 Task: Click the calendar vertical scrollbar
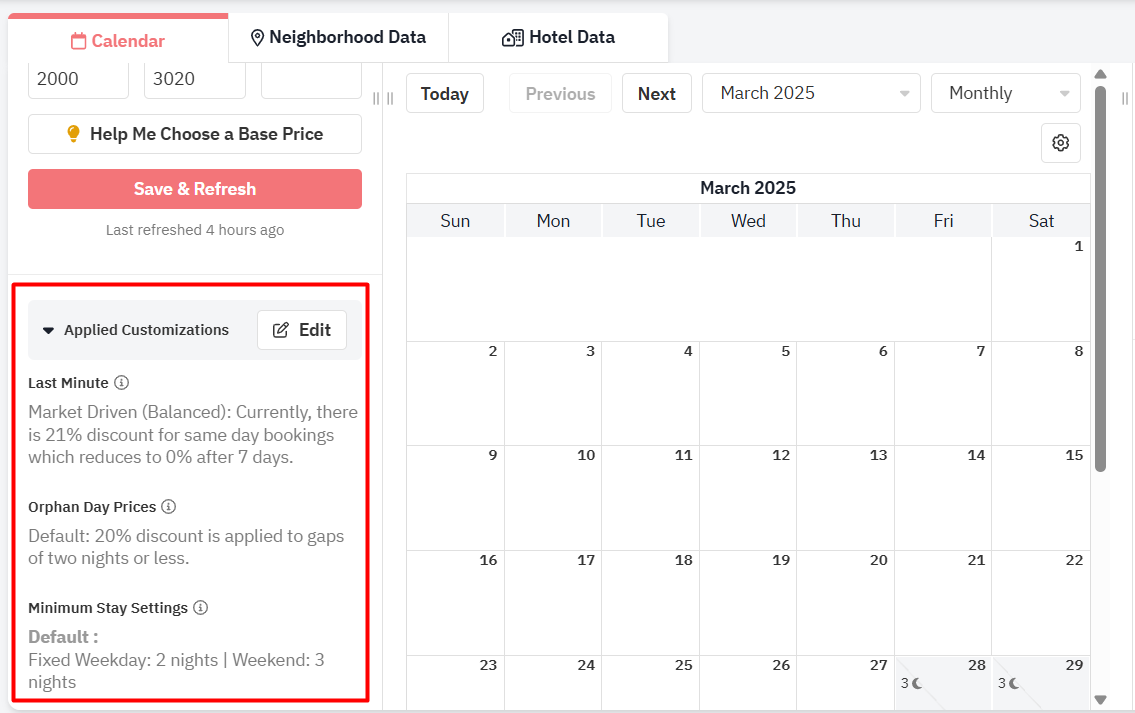[1100, 278]
